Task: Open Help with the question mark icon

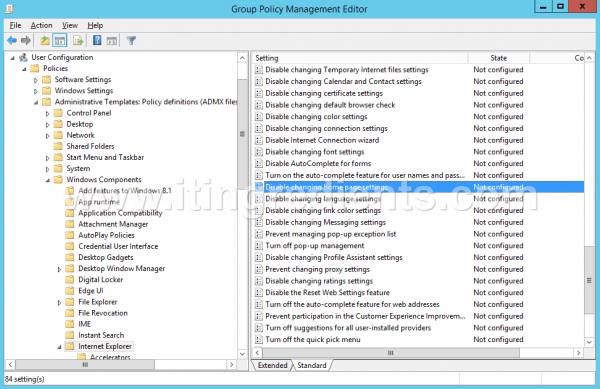Action: 97,40
